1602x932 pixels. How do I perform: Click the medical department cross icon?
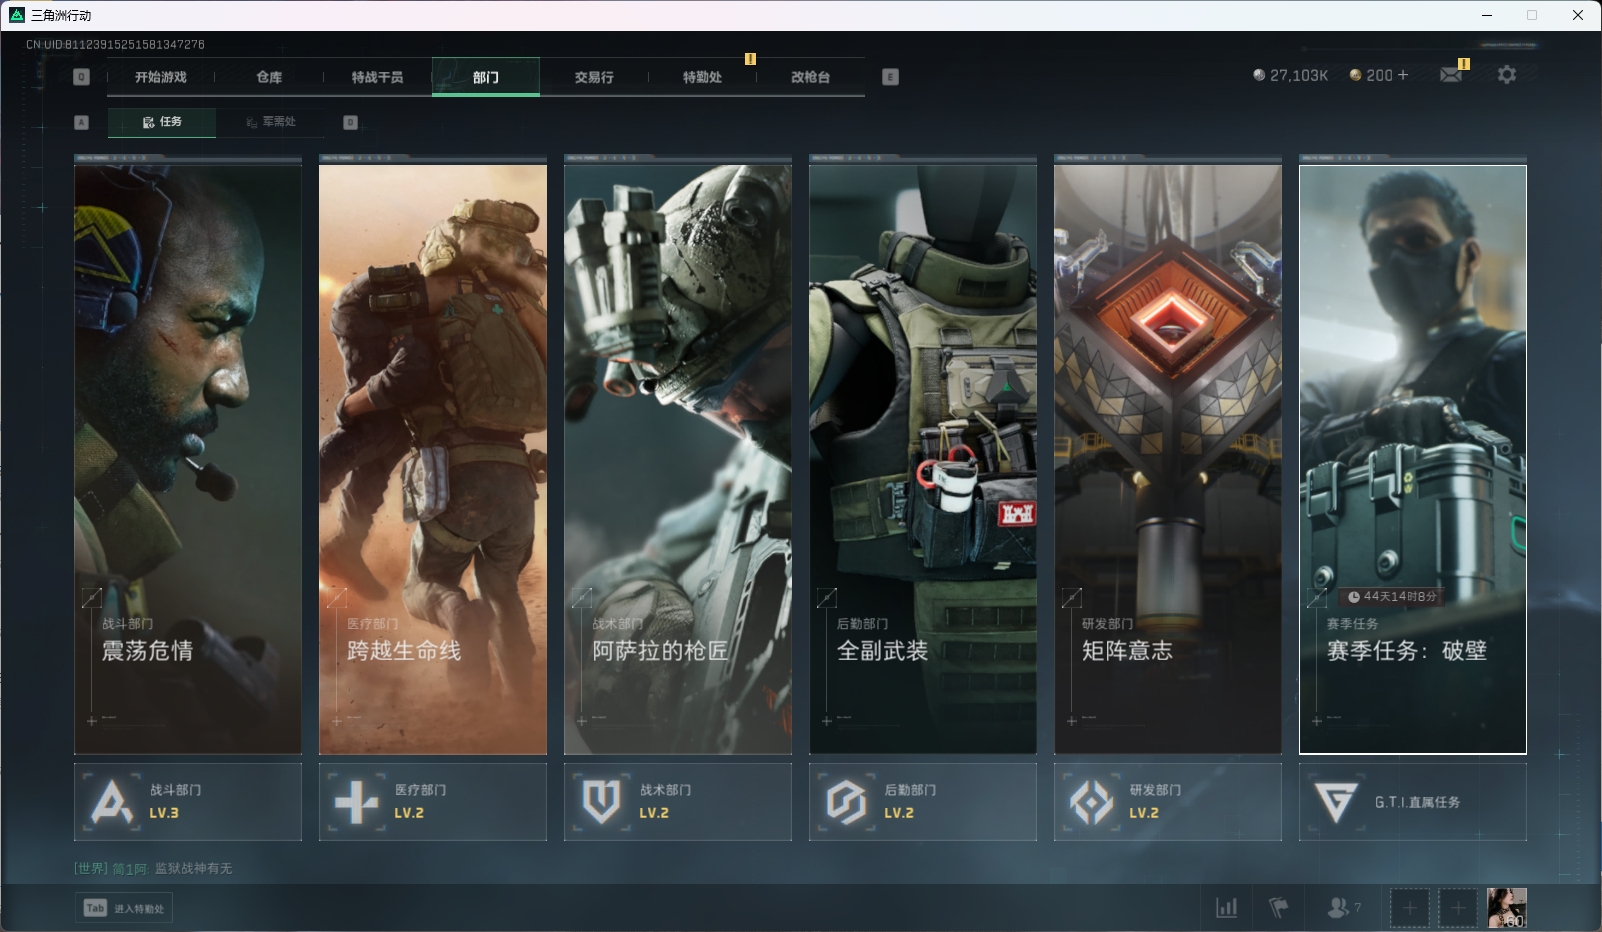[x=356, y=802]
